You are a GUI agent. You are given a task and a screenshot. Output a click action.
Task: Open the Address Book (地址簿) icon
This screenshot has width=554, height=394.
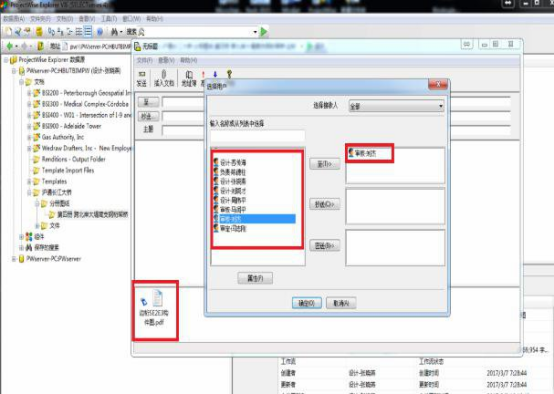[189, 74]
